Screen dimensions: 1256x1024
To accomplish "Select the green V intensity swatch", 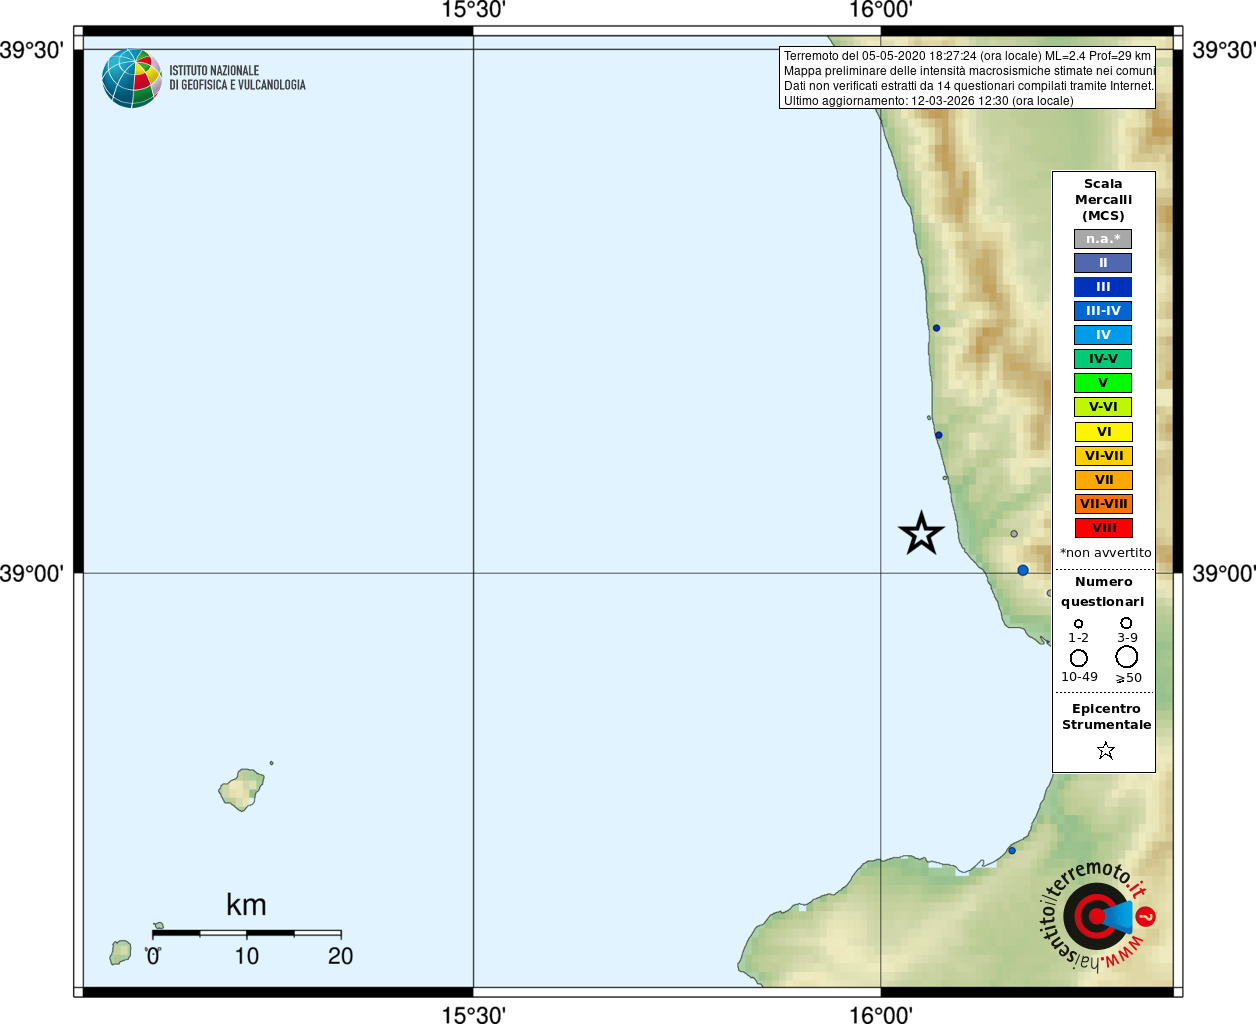I will tap(1103, 383).
